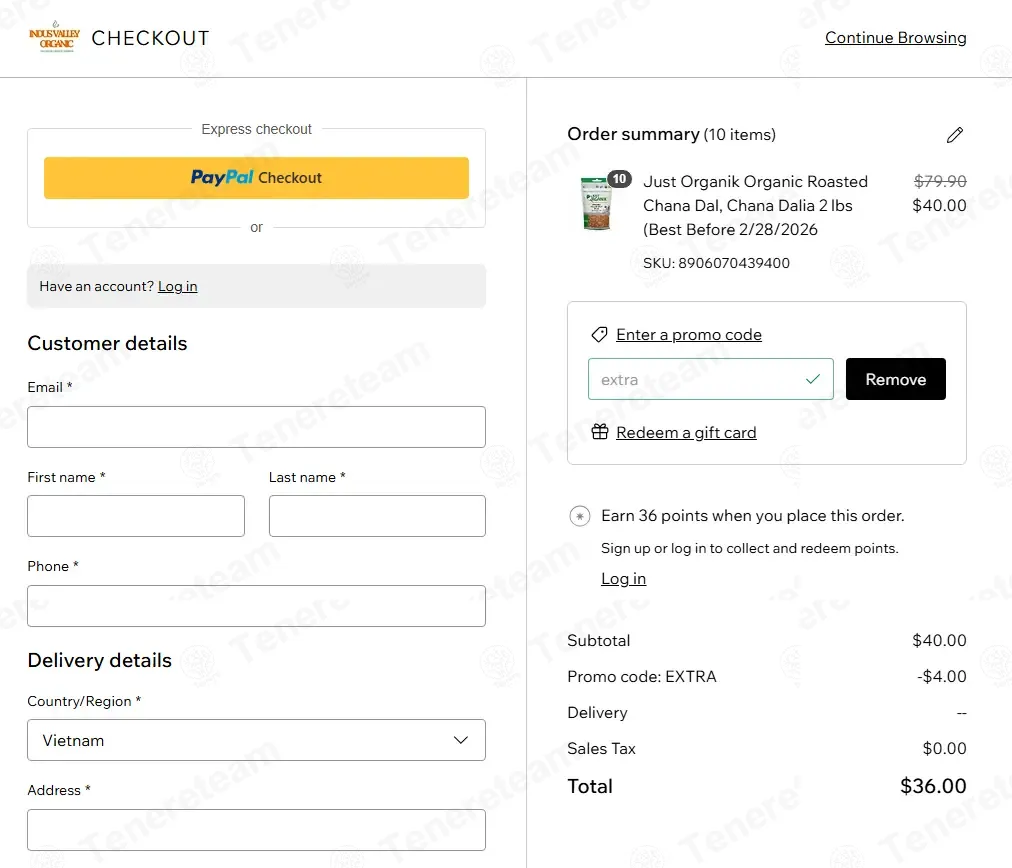The width and height of the screenshot is (1012, 868).
Task: Open Continue Browsing link
Action: coord(895,37)
